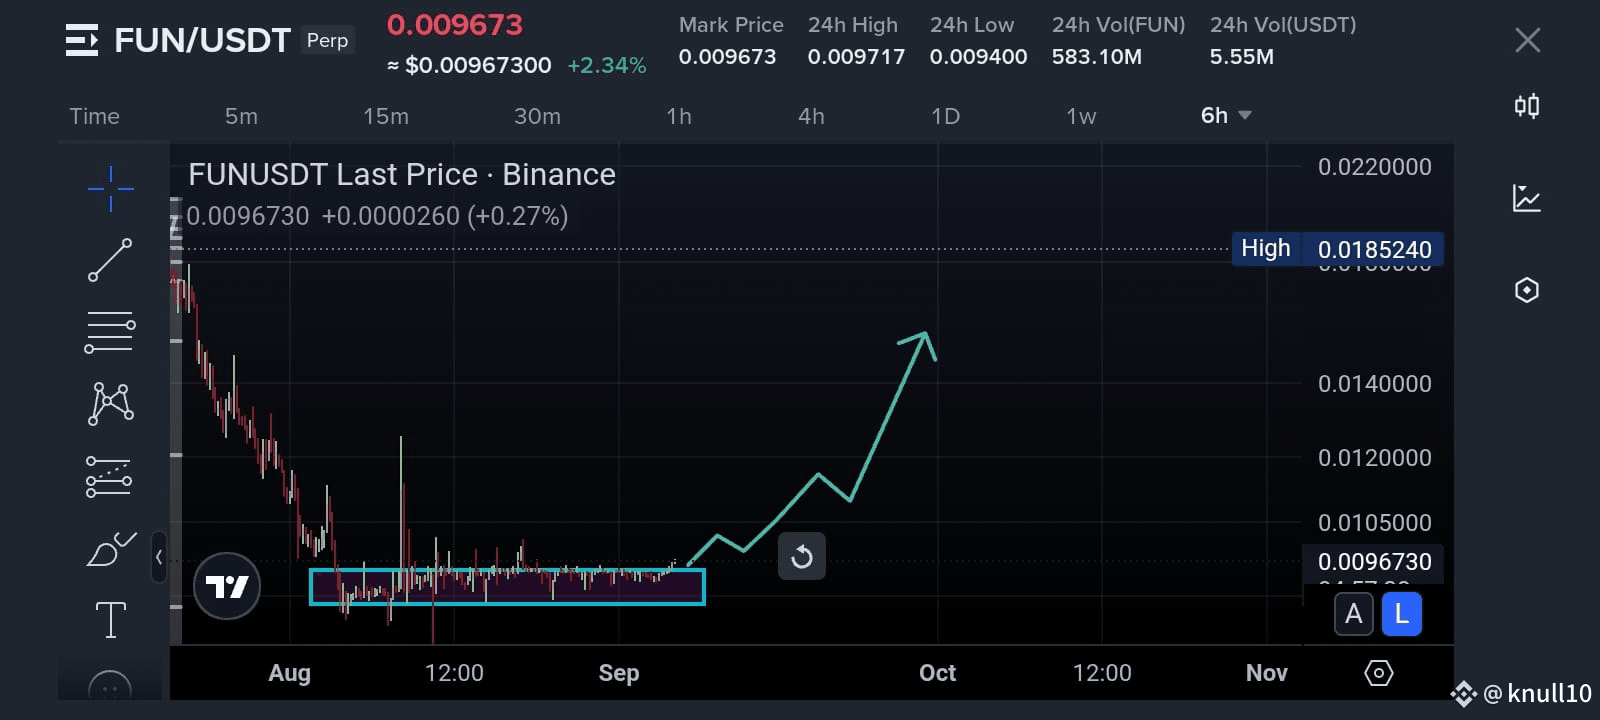Select the brush drawing tool
The image size is (1600, 720).
coord(111,548)
